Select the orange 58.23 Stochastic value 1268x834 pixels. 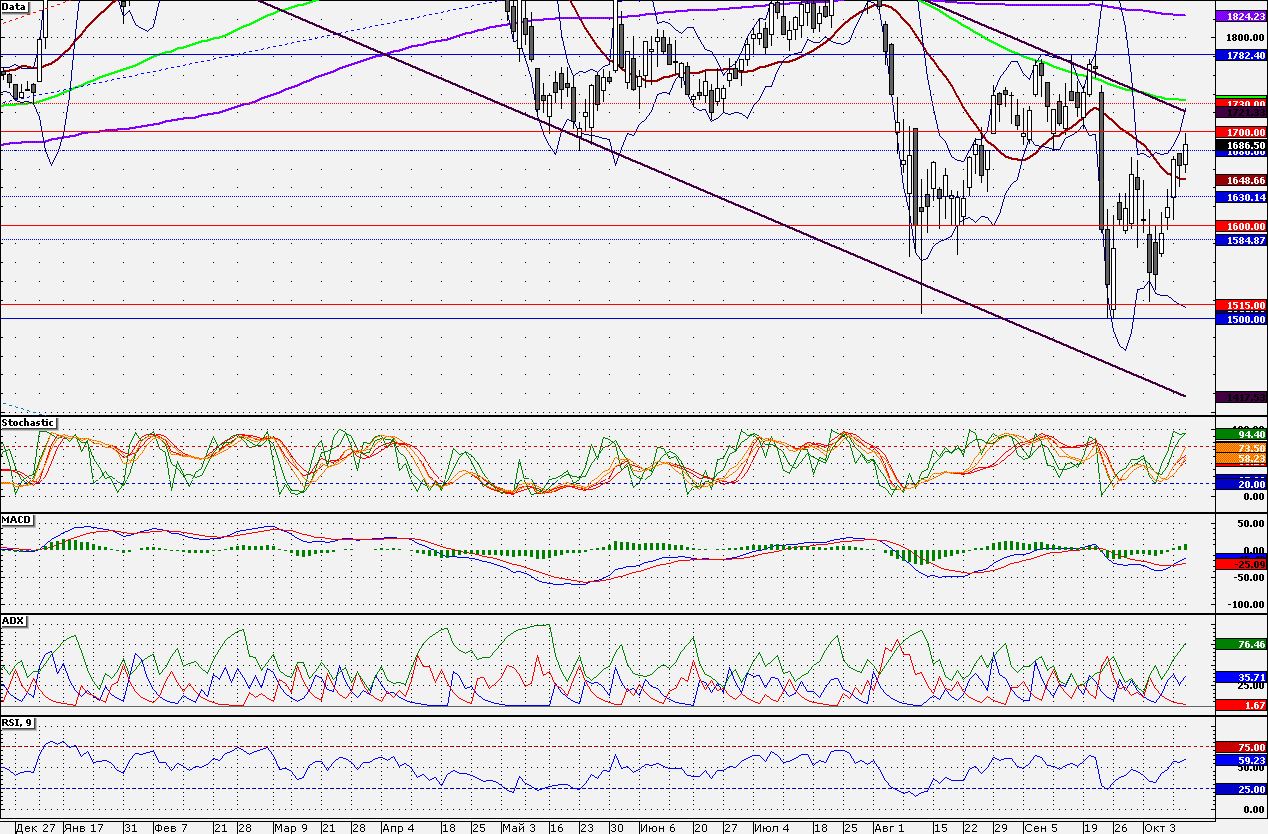(1240, 458)
